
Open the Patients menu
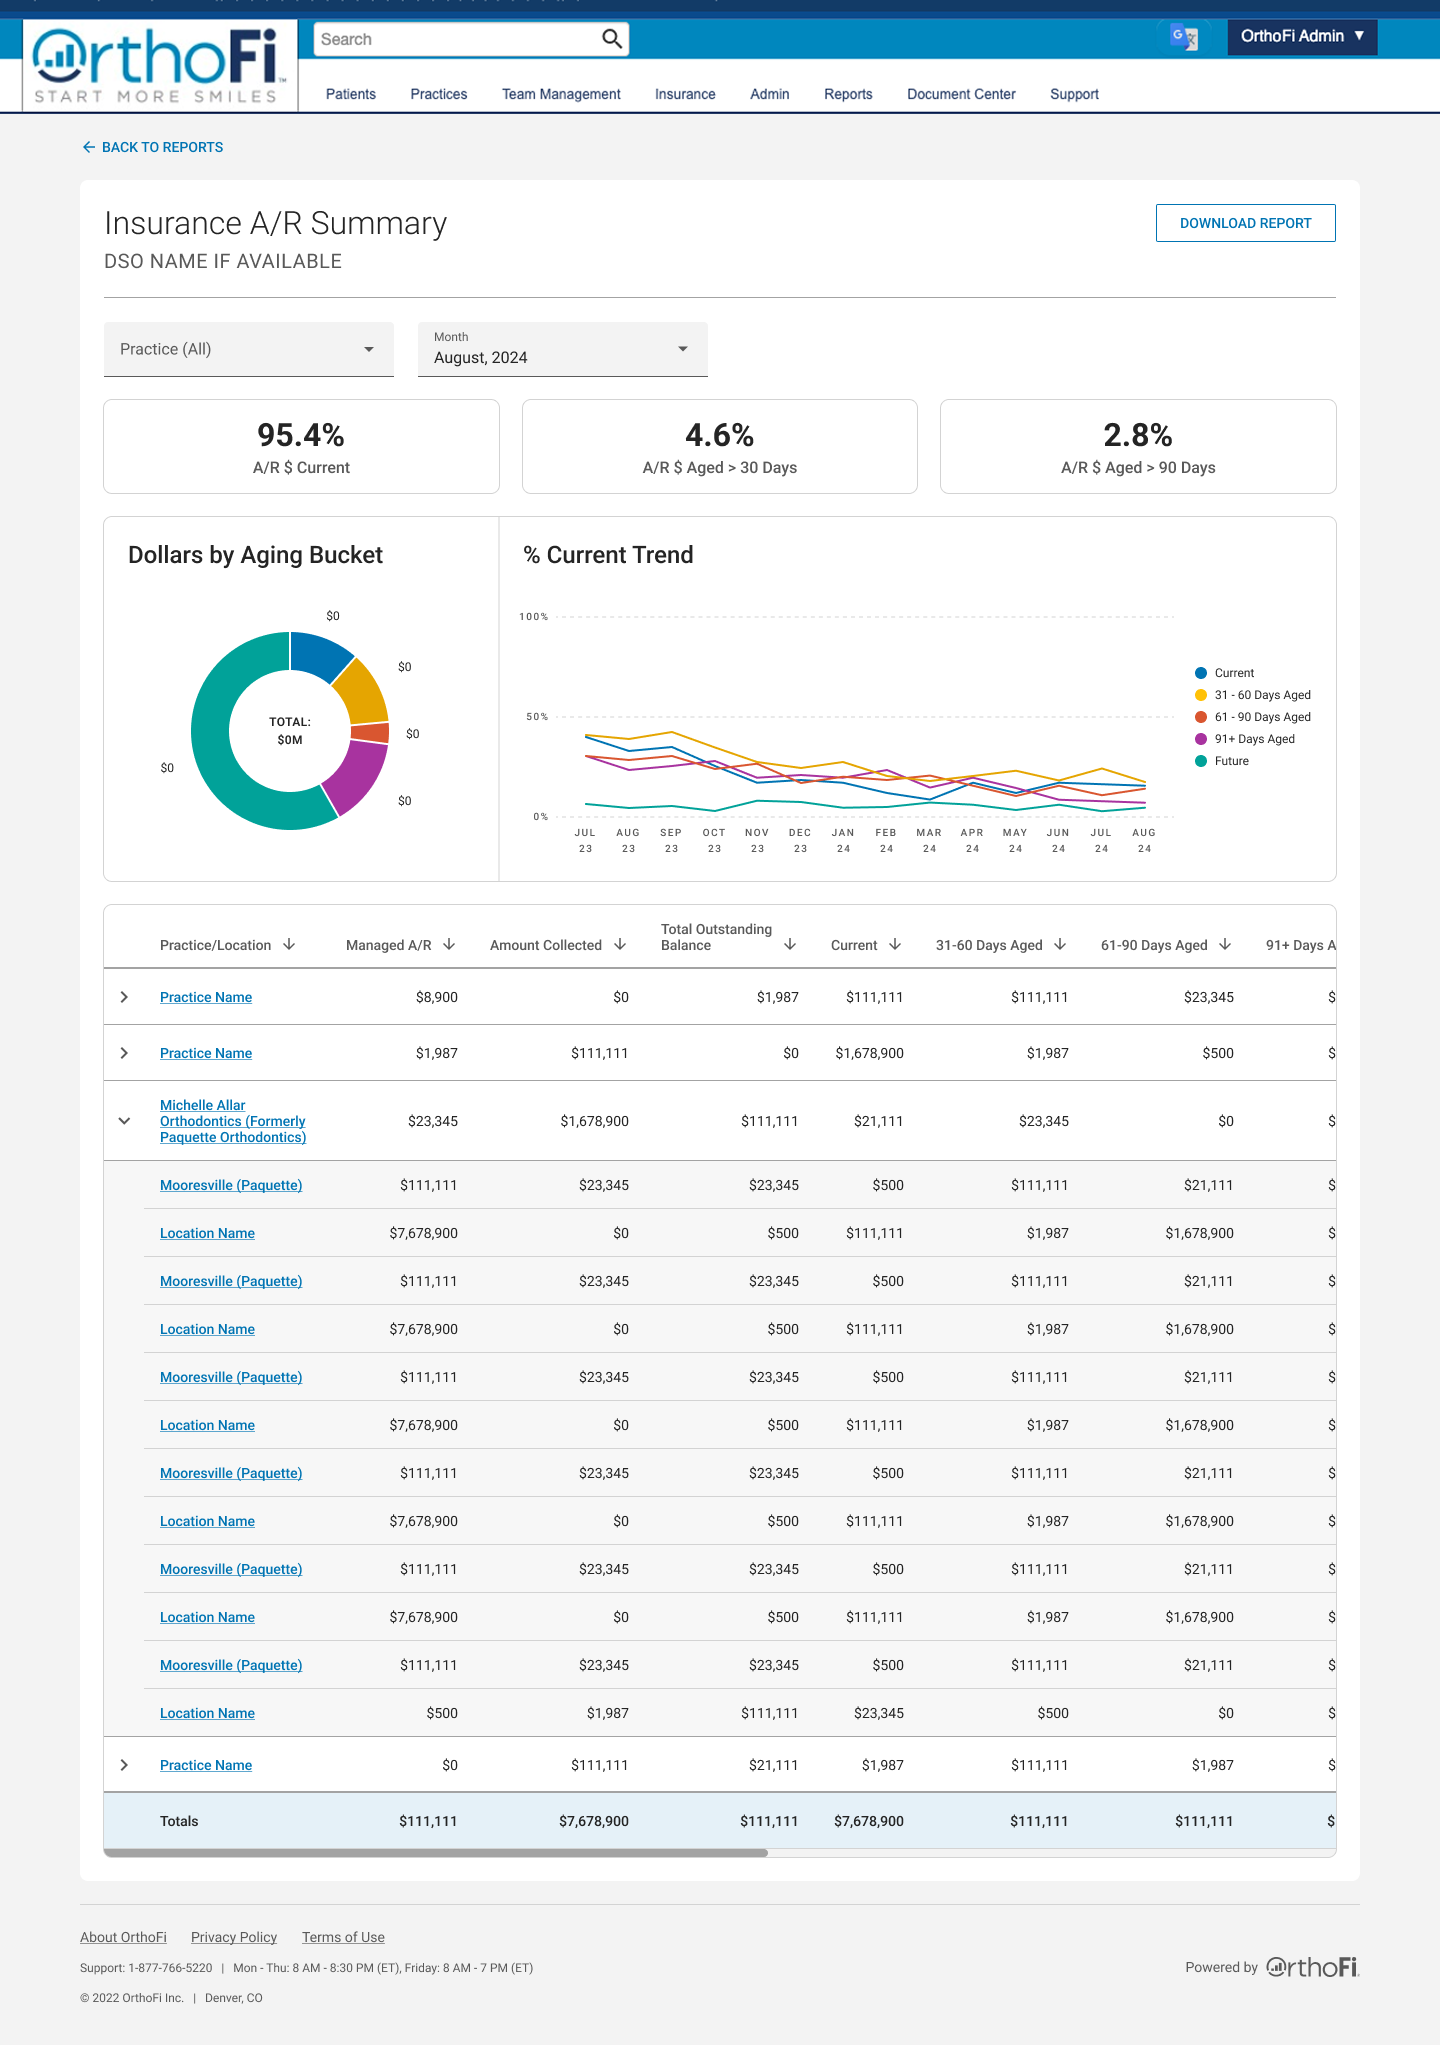pyautogui.click(x=351, y=94)
